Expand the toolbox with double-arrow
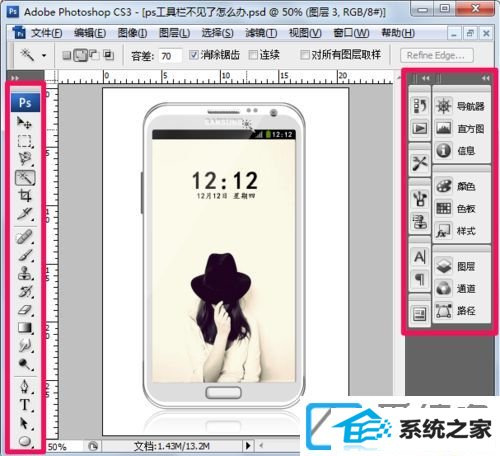The width and height of the screenshot is (500, 456). coord(15,78)
